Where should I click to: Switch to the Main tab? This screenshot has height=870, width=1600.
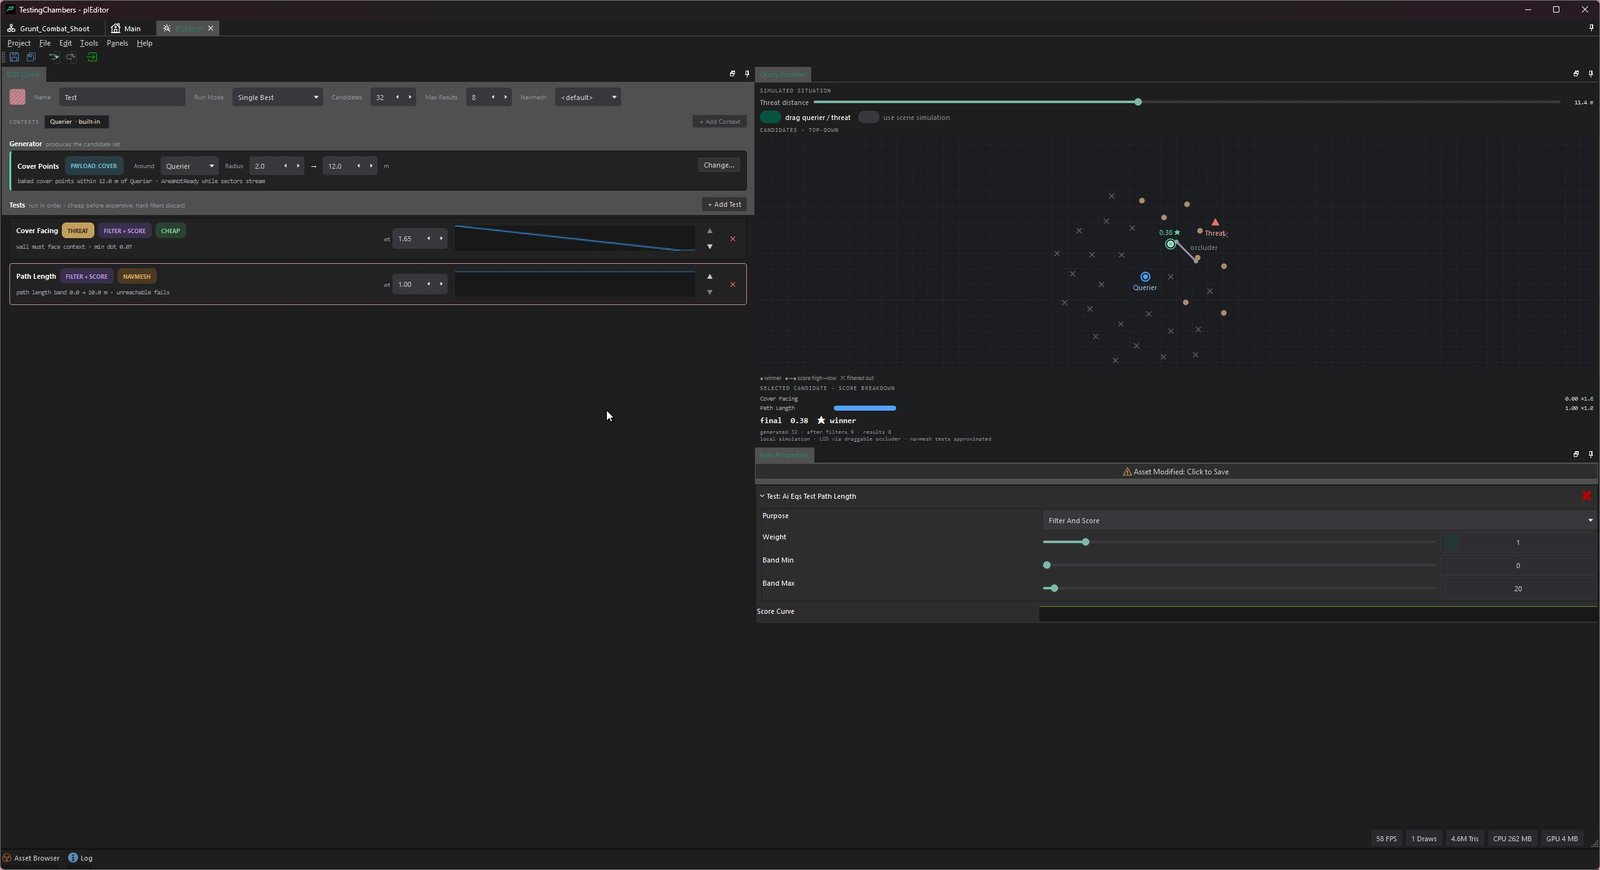pyautogui.click(x=126, y=28)
